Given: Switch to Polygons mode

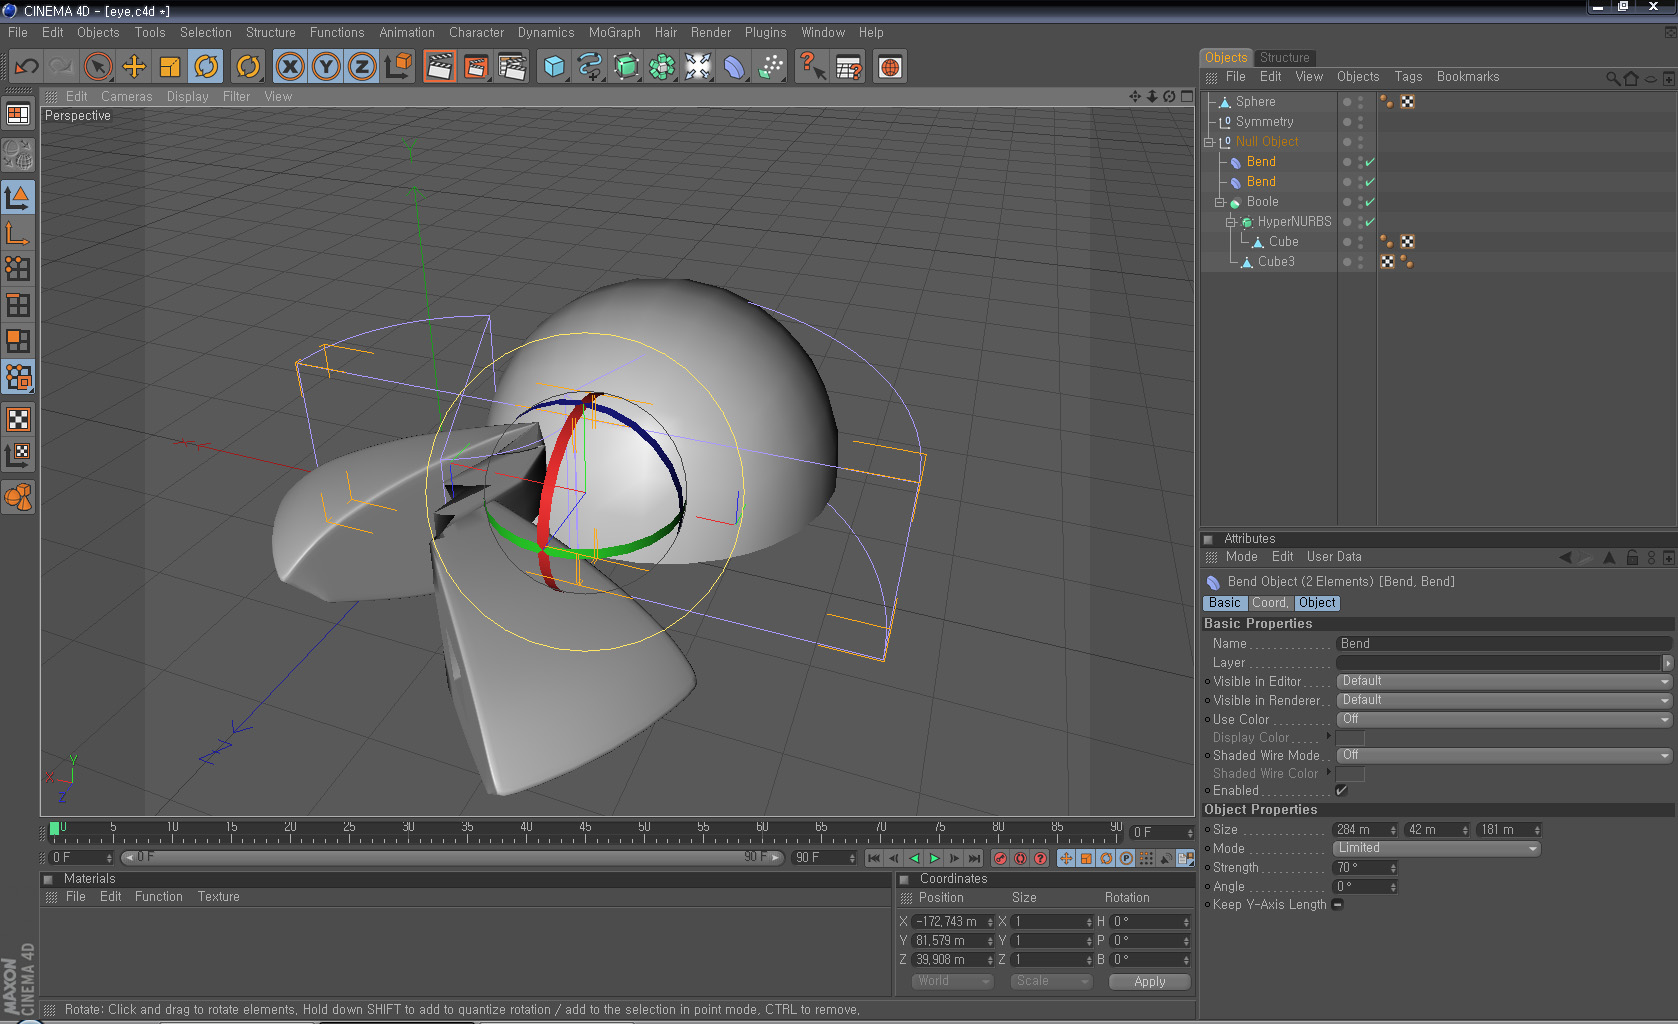Looking at the screenshot, I should tap(18, 342).
